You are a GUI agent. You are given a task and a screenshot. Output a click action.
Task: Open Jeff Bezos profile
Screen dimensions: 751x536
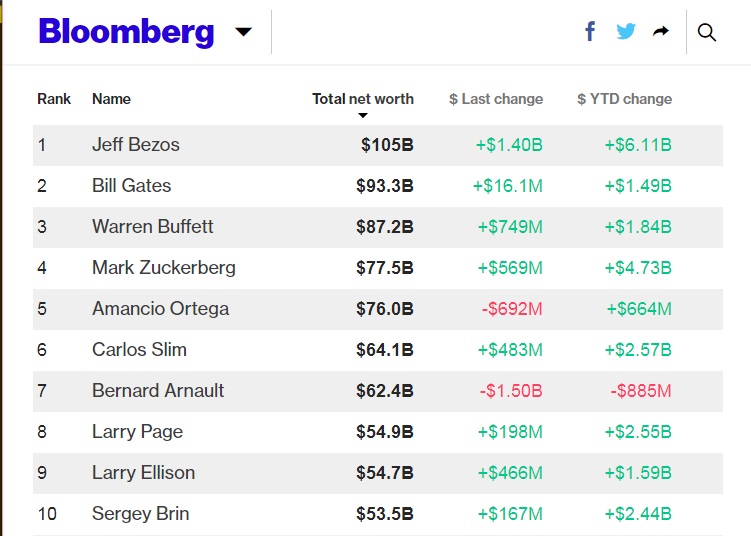point(136,145)
